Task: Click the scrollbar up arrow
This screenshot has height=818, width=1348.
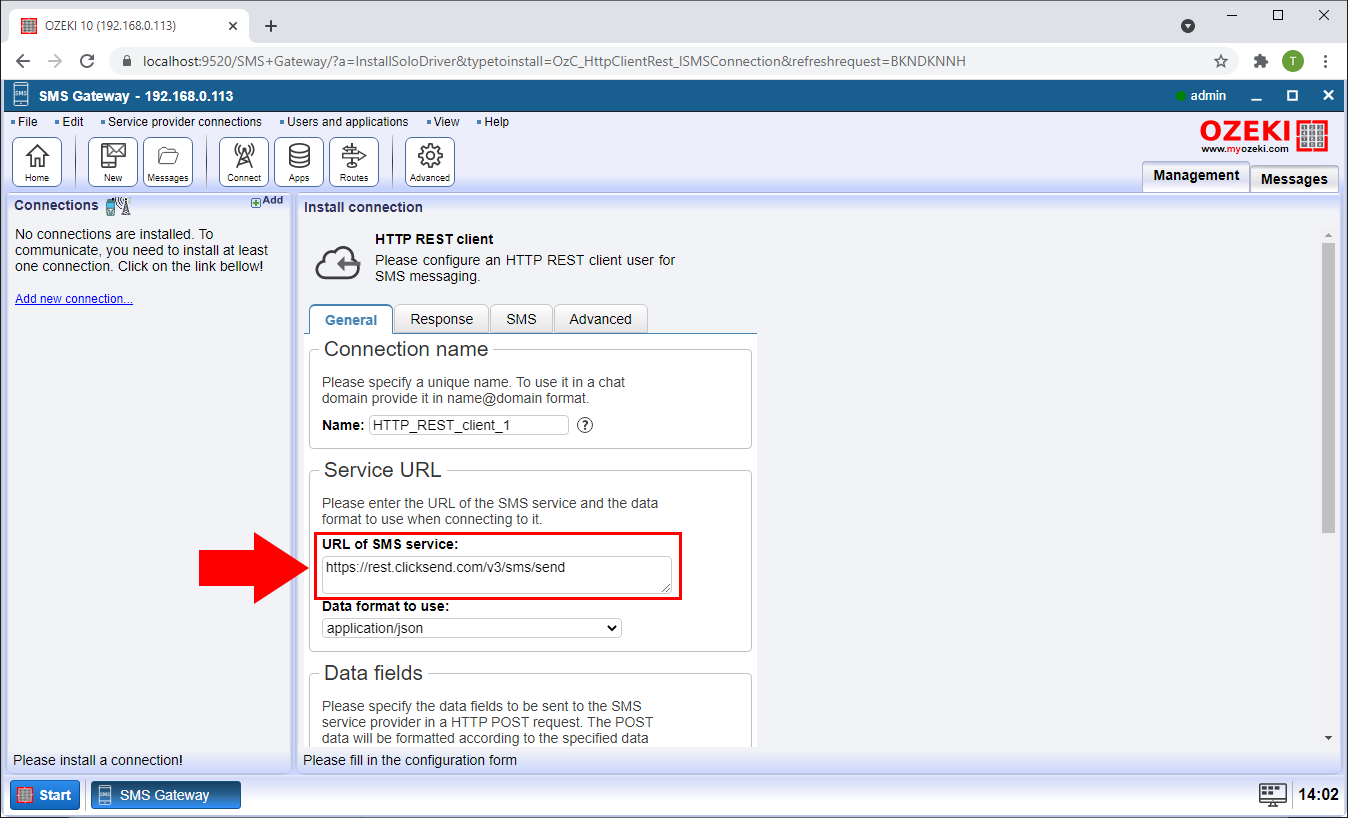Action: point(1328,233)
